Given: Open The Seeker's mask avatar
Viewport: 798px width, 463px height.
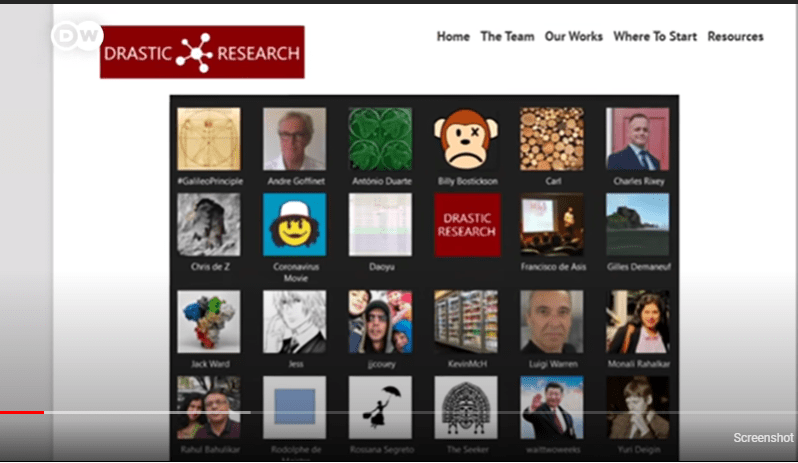Looking at the screenshot, I should point(466,408).
